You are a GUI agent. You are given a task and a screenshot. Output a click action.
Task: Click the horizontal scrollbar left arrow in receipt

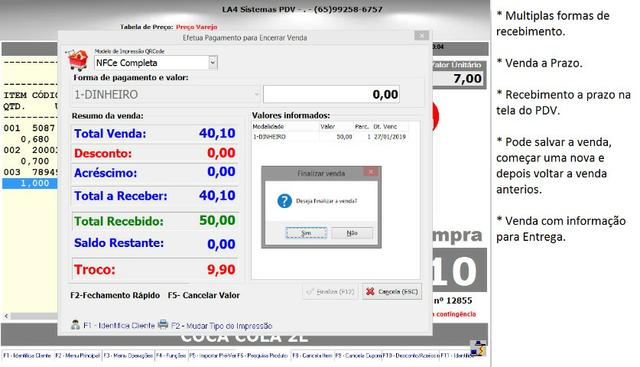click(x=6, y=316)
